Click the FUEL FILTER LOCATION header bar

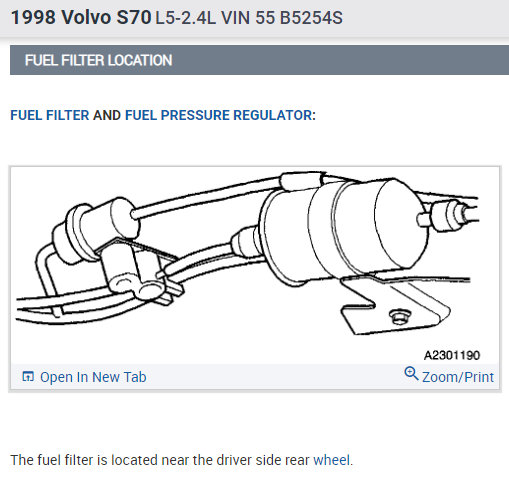pos(259,60)
